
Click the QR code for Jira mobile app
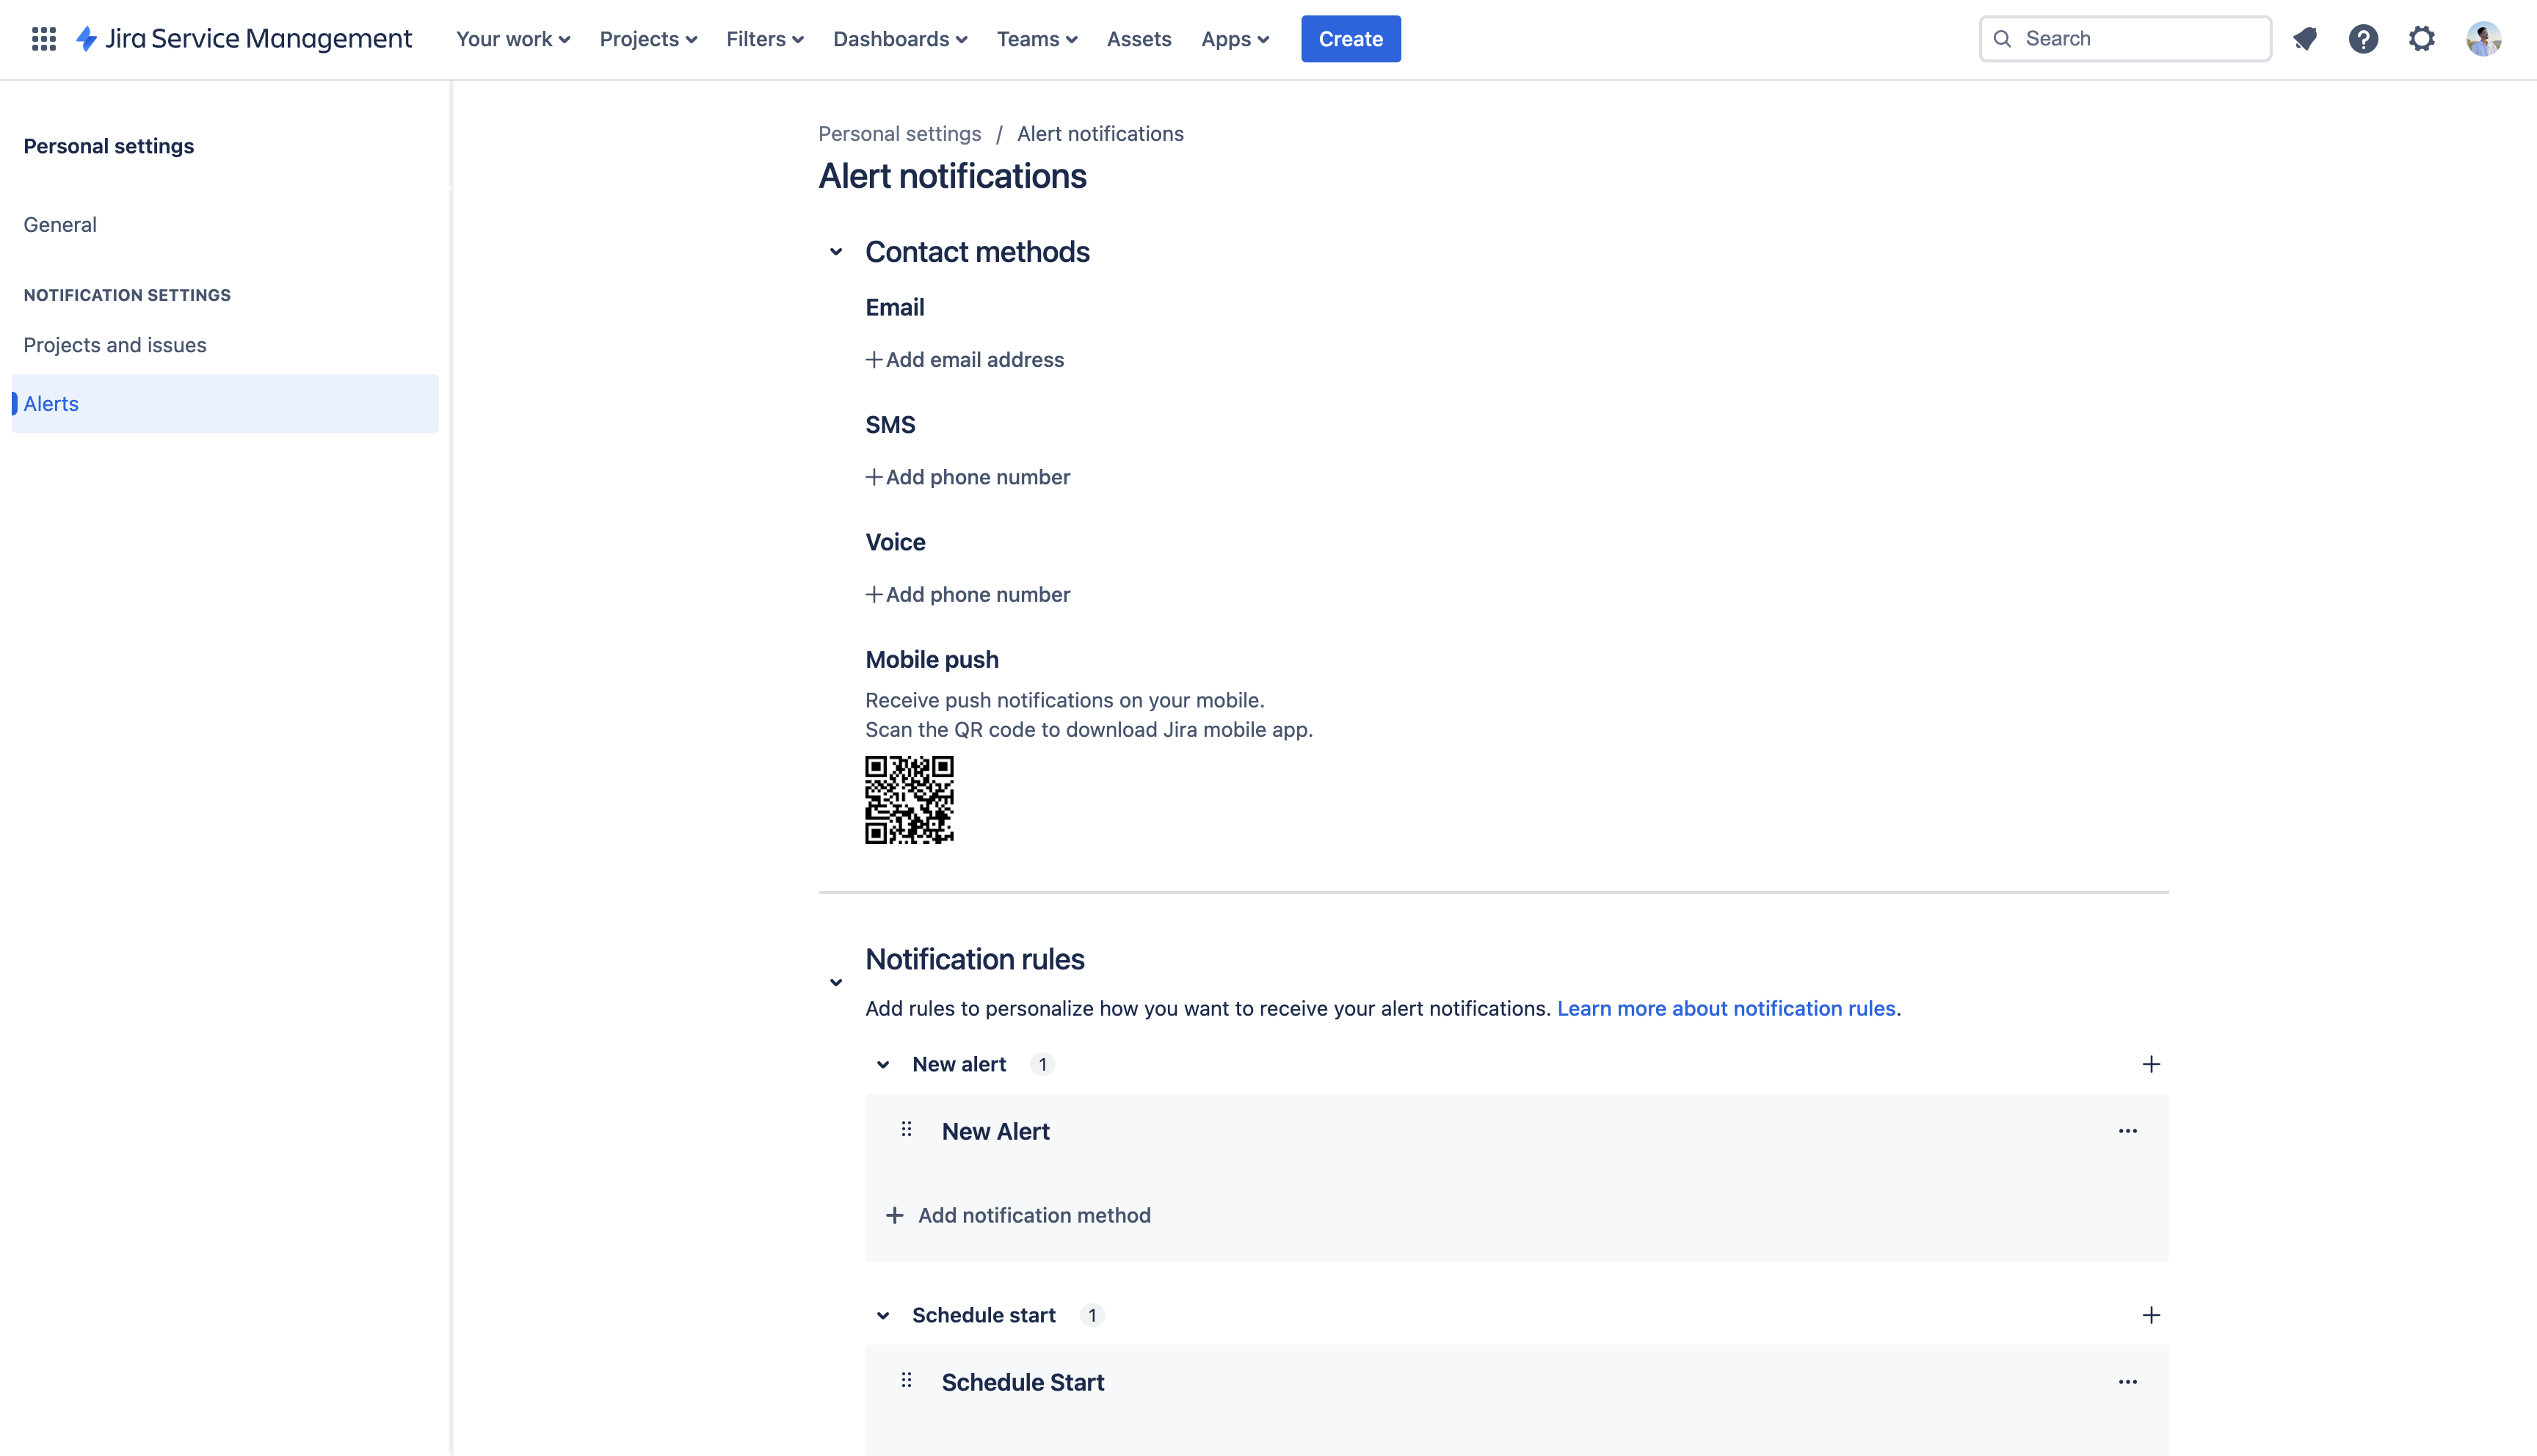click(909, 800)
